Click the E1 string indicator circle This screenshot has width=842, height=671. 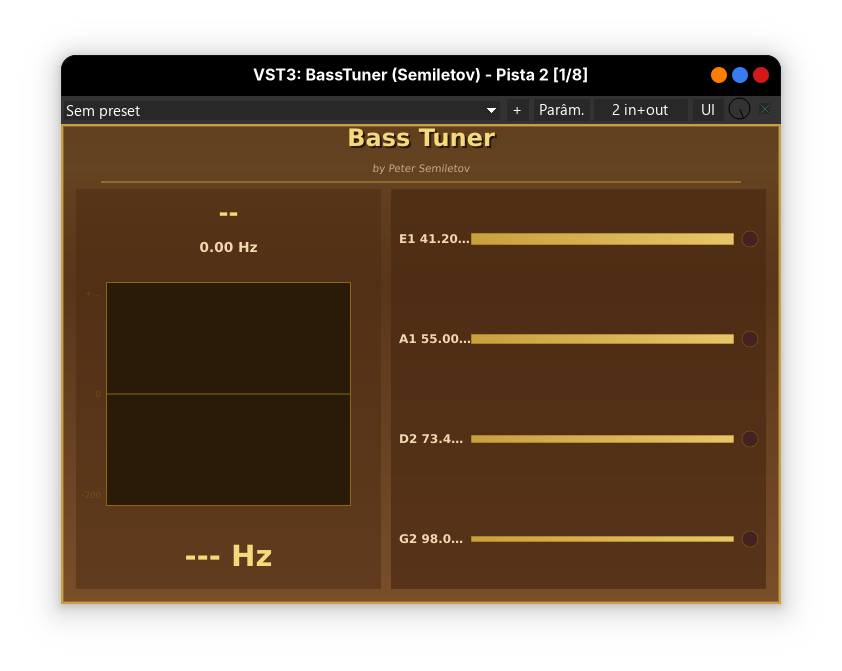click(x=750, y=239)
